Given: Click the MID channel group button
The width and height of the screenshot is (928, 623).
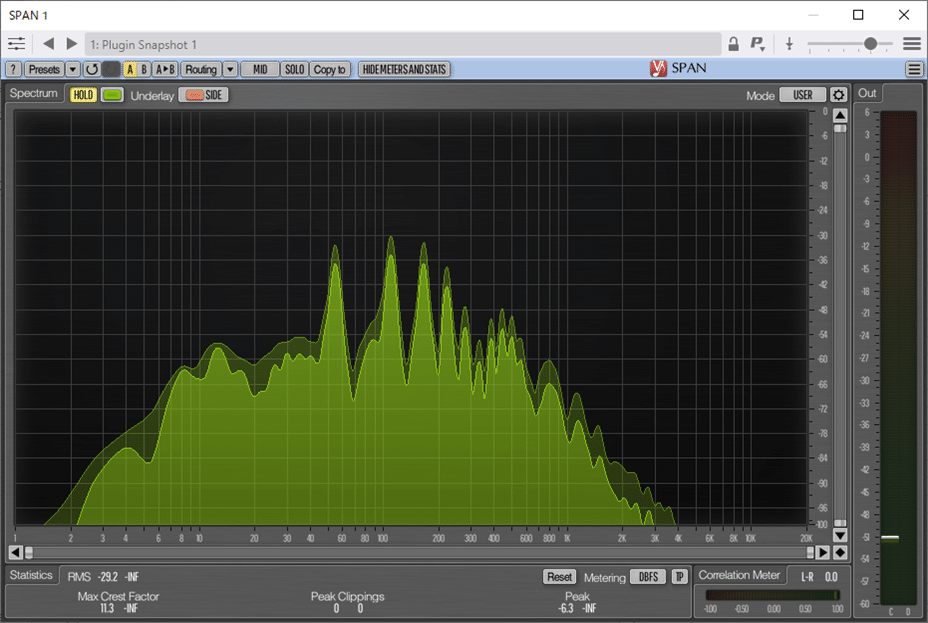Looking at the screenshot, I should (x=260, y=69).
